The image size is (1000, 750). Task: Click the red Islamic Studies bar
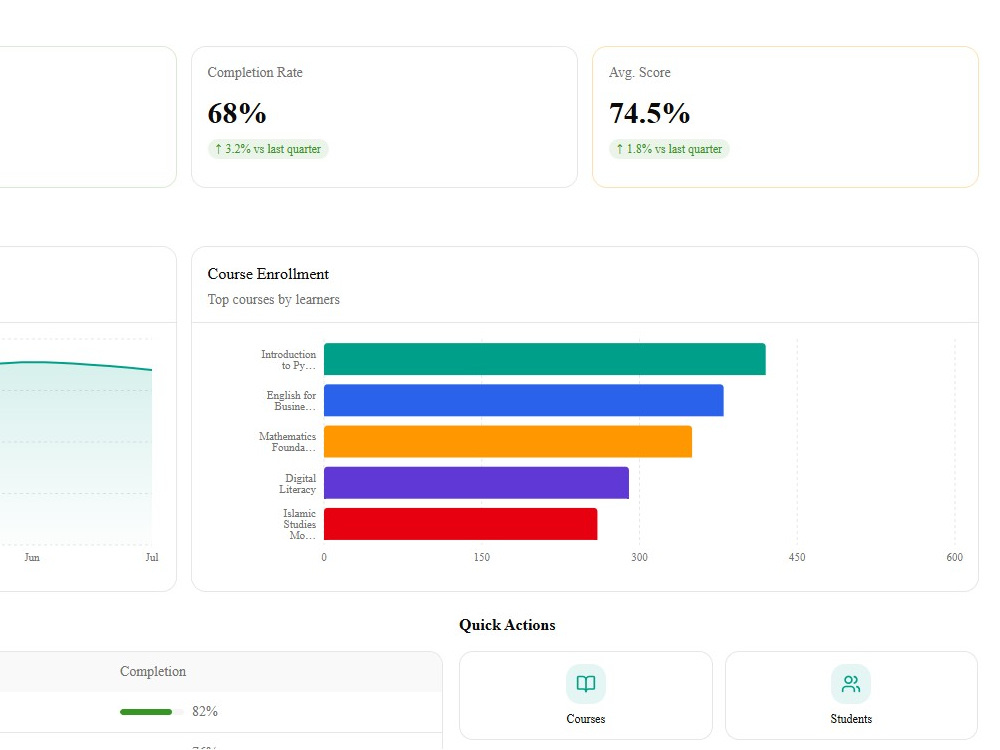click(x=460, y=524)
